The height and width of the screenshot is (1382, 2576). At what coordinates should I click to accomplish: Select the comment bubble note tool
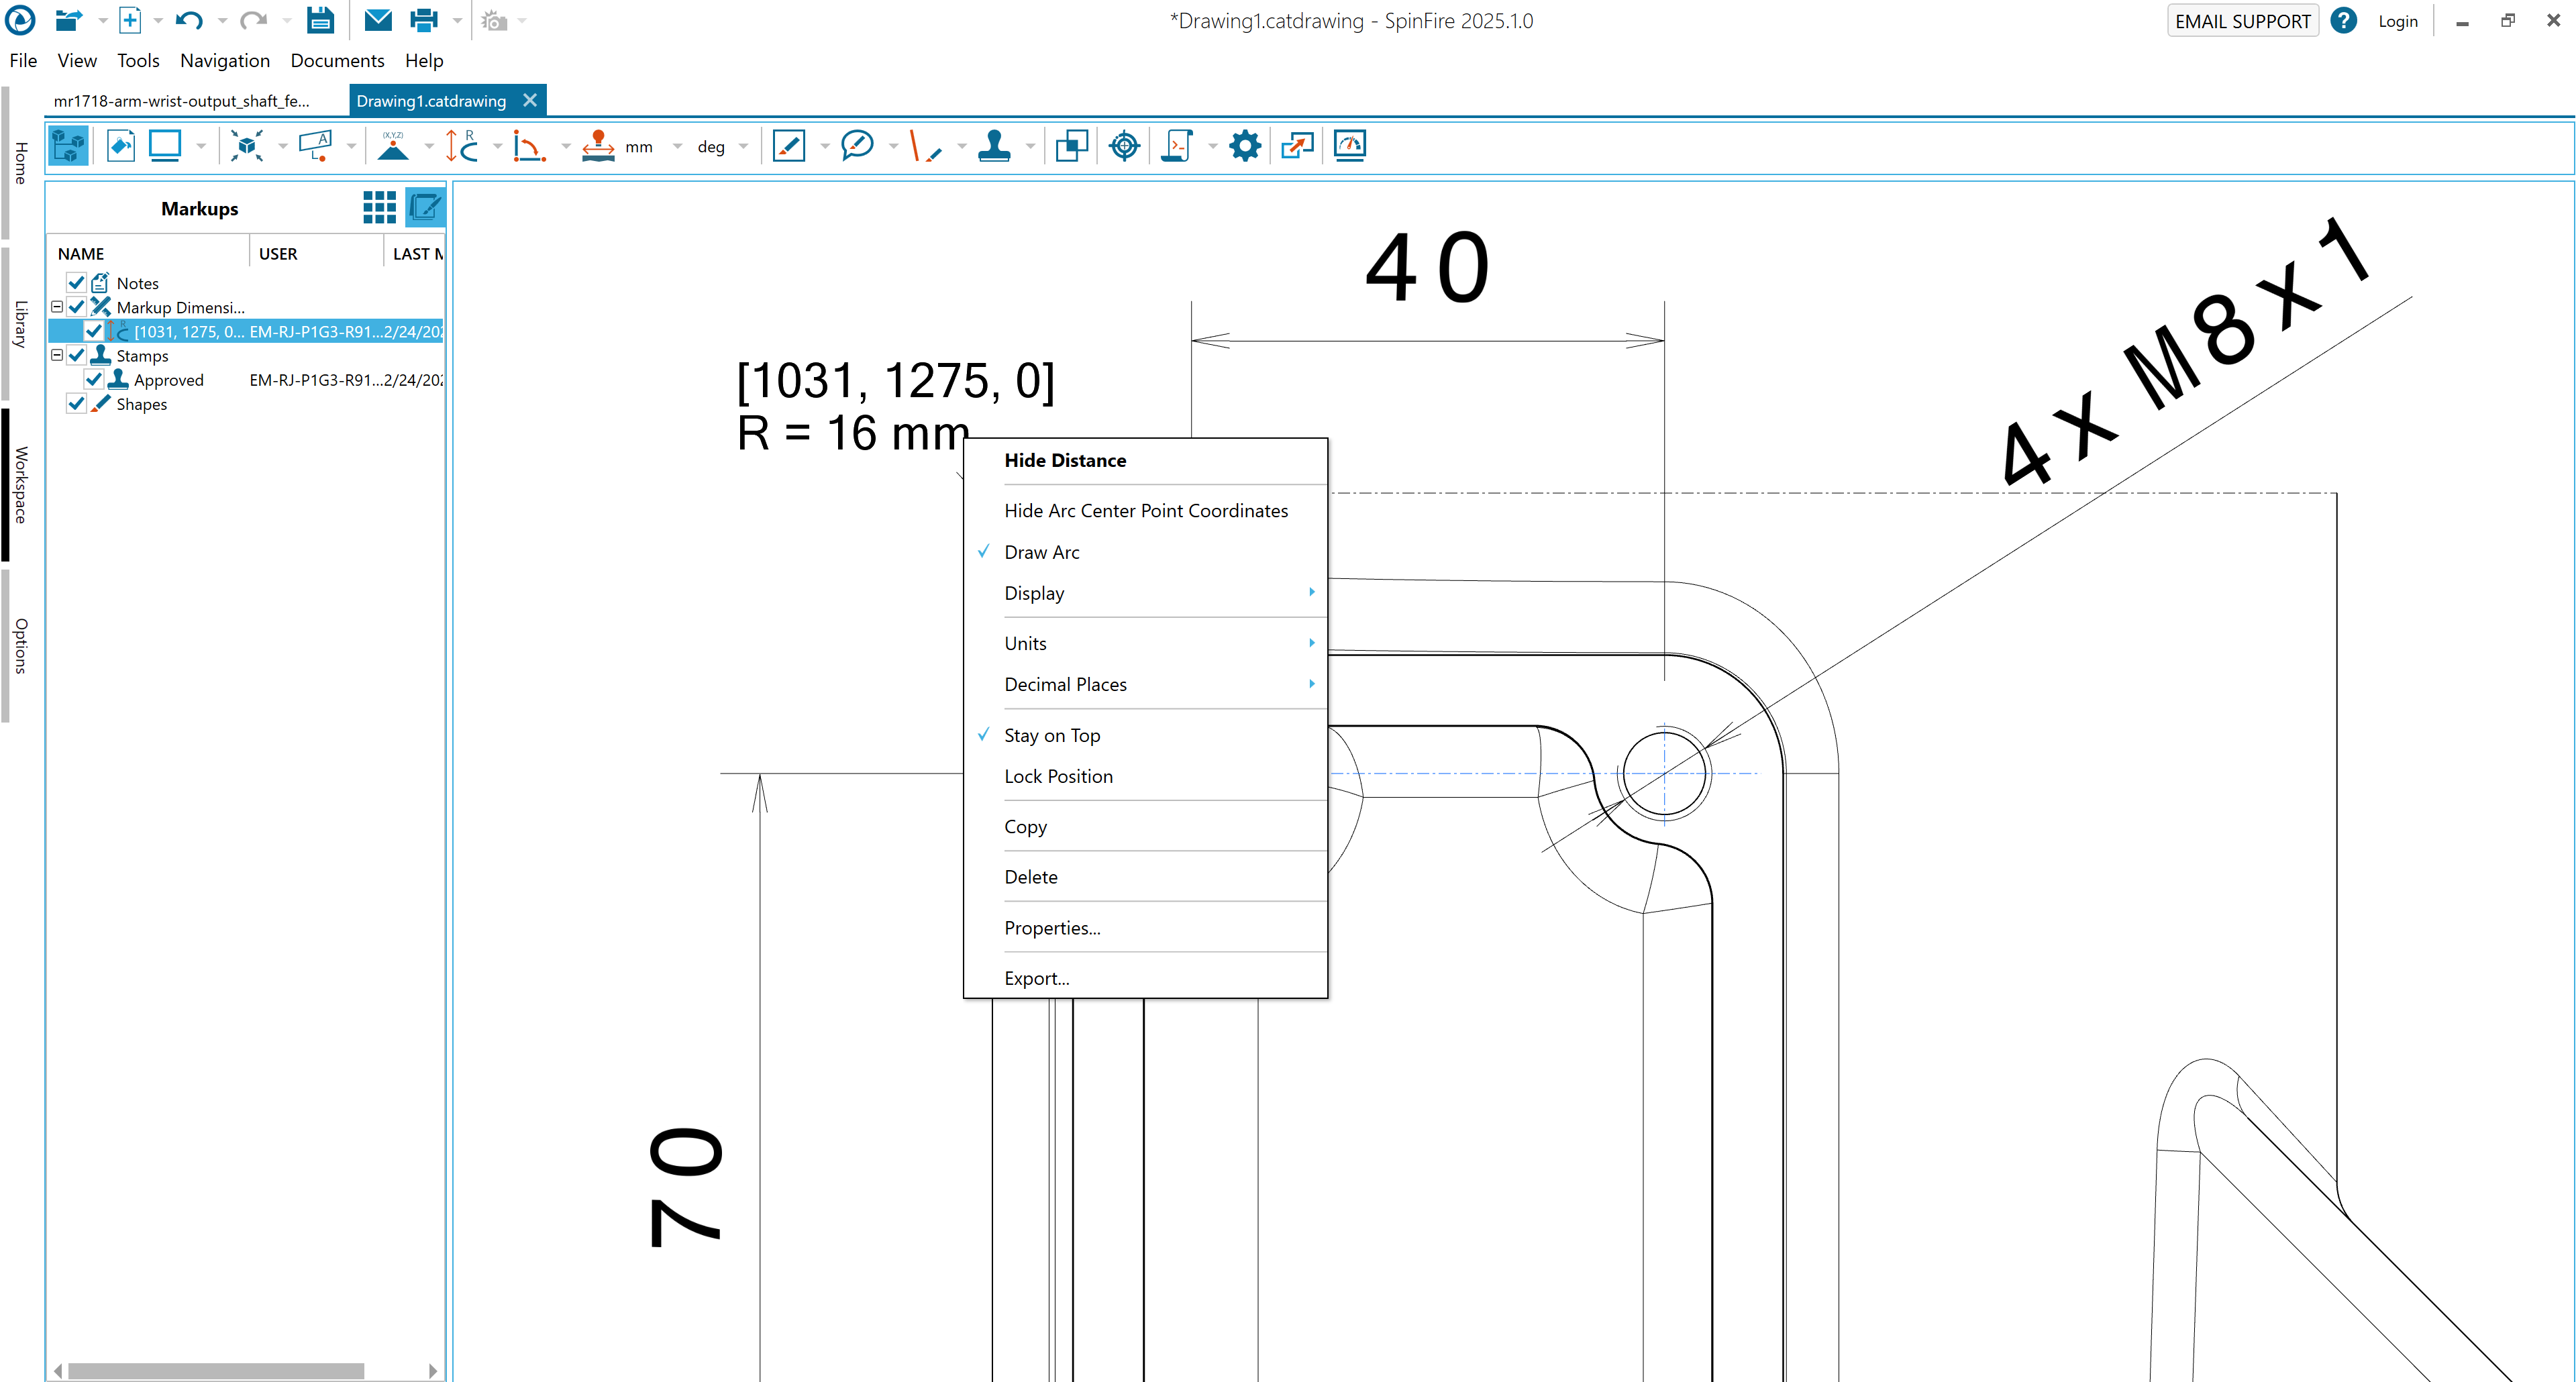857,146
